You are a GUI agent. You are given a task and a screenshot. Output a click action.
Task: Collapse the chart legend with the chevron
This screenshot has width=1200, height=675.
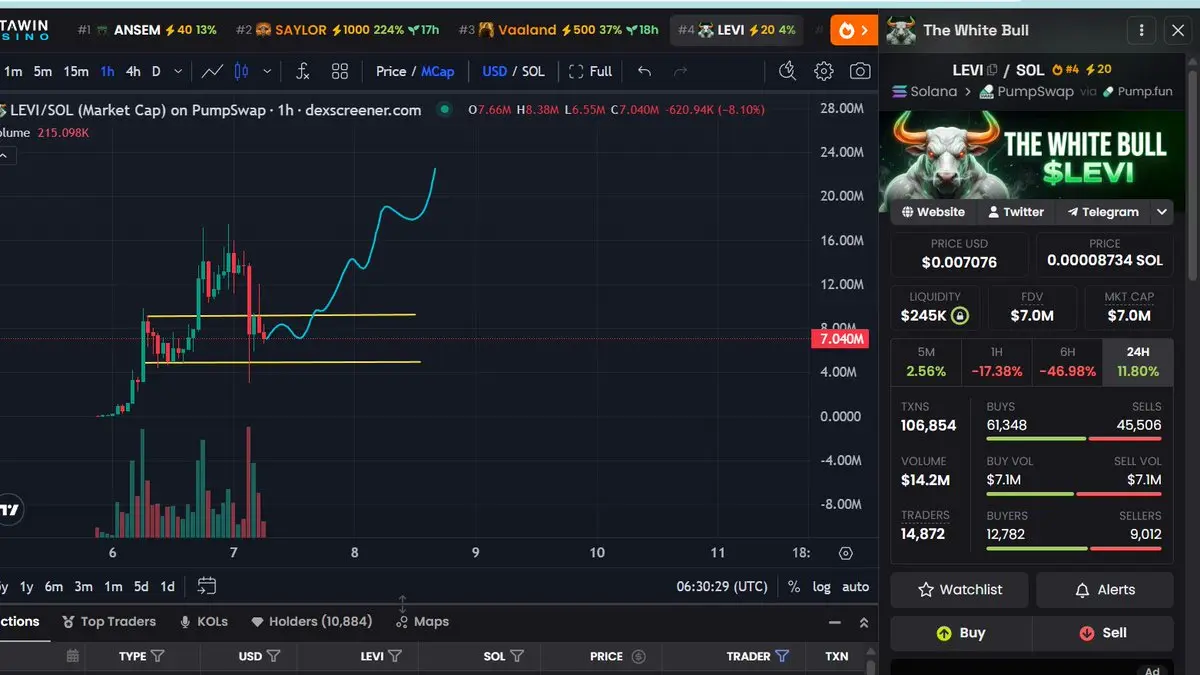click(x=5, y=155)
